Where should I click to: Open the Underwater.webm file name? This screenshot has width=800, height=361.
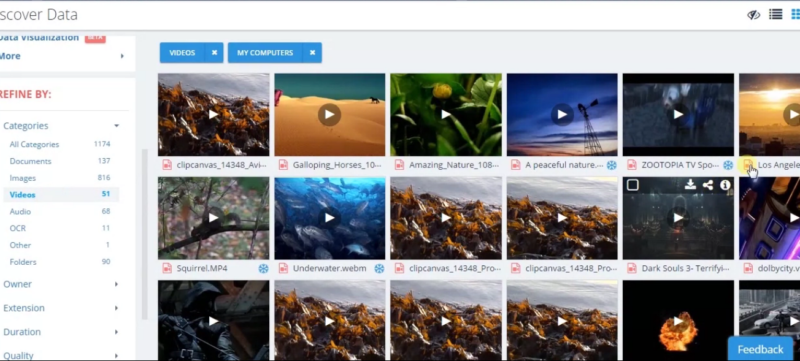tap(330, 268)
